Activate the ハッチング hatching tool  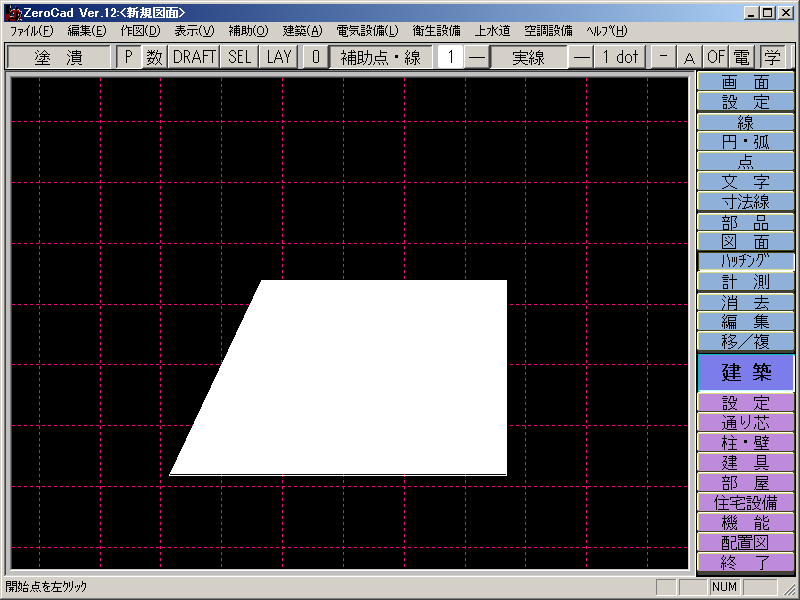click(745, 262)
